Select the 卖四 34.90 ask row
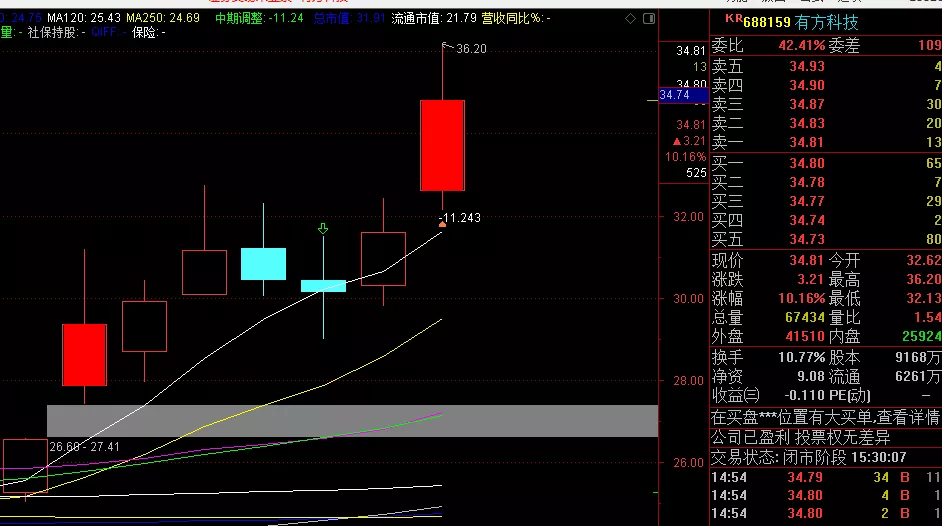This screenshot has width=942, height=526. (x=826, y=85)
